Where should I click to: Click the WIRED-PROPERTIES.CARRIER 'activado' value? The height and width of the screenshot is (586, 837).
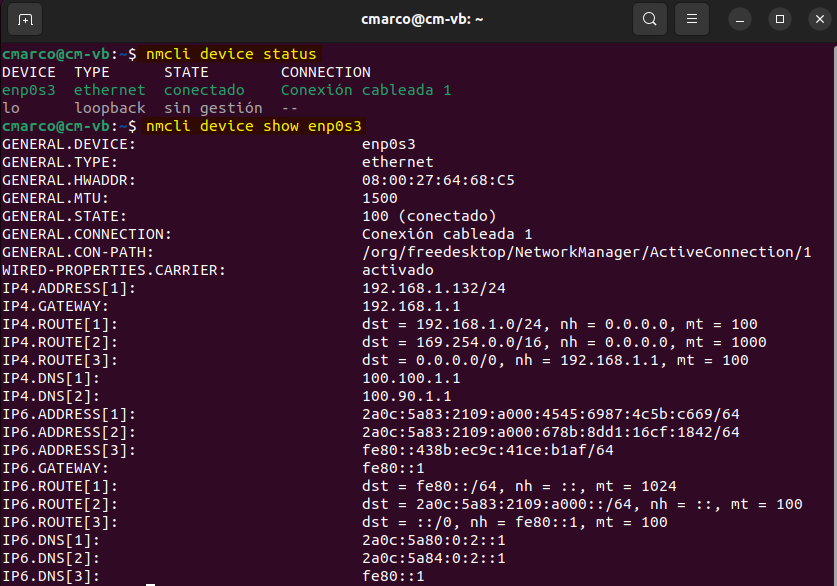(397, 270)
